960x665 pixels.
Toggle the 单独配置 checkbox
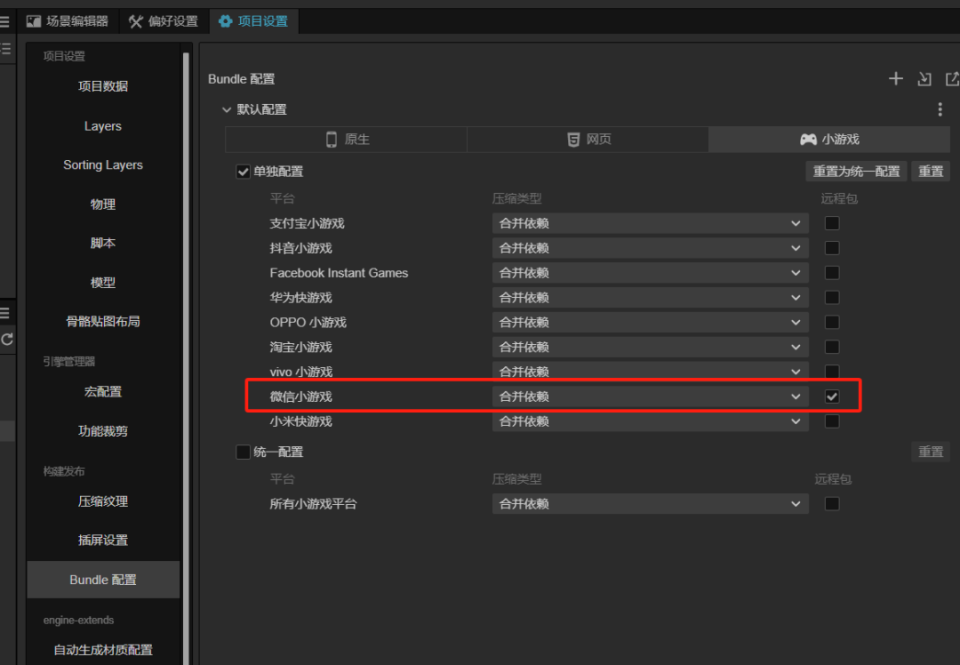(x=243, y=171)
